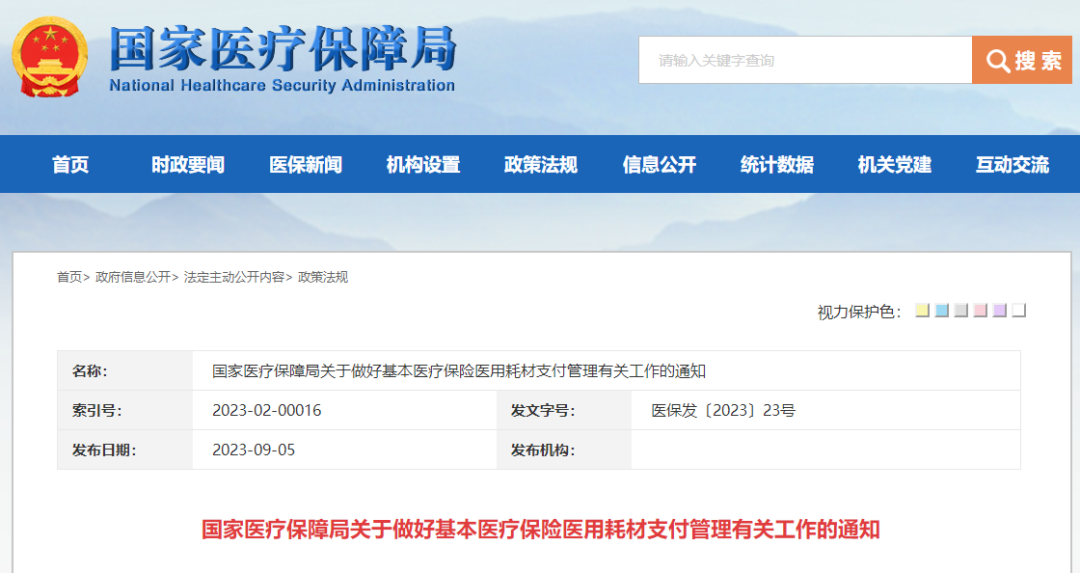Click the national emblem logo
1080x573 pixels.
(50, 57)
